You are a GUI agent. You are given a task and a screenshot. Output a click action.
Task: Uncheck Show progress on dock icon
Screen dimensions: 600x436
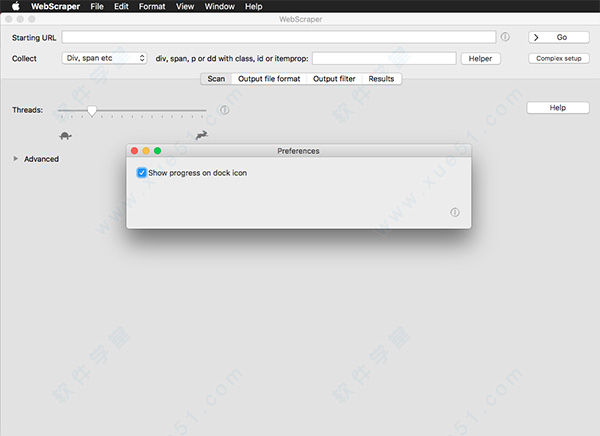coord(142,173)
